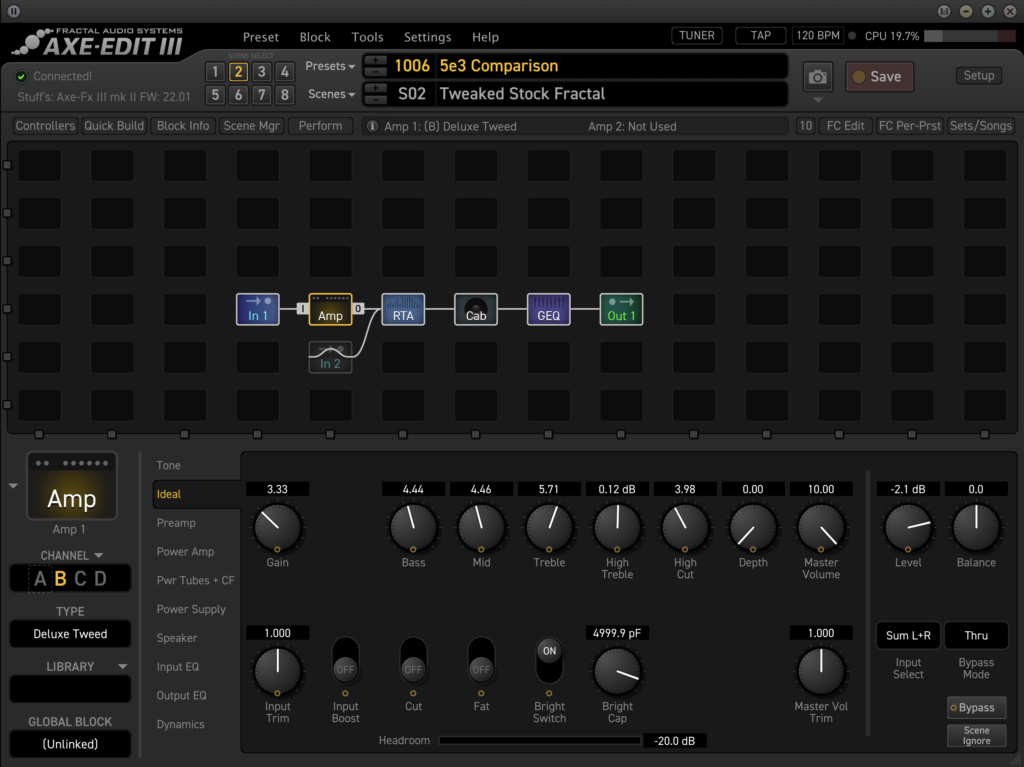Click the TUNER button
Screen dimensions: 1024x767
697,36
